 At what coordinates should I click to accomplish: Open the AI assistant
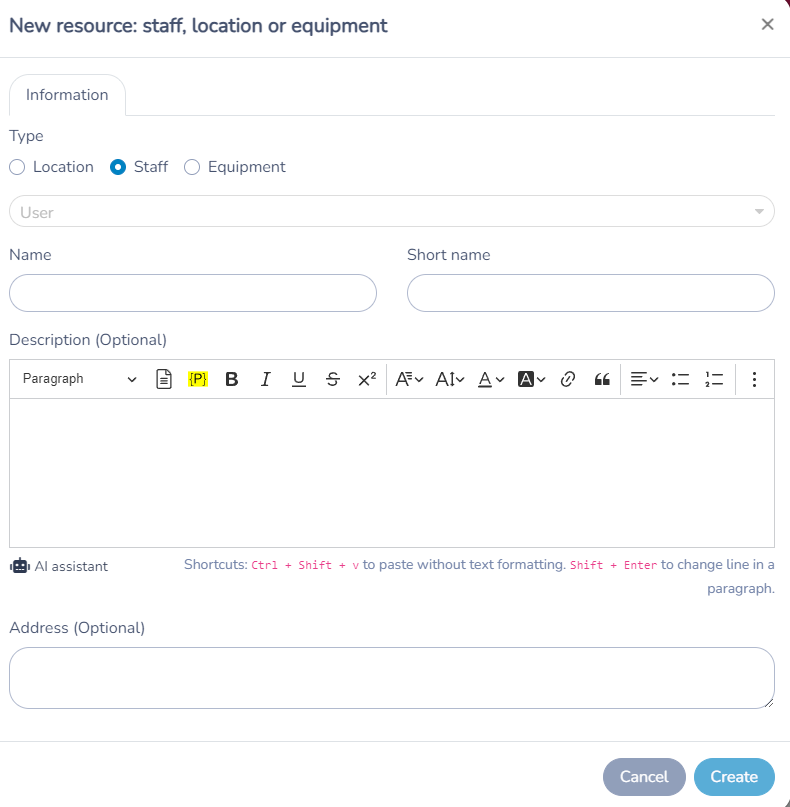click(59, 566)
